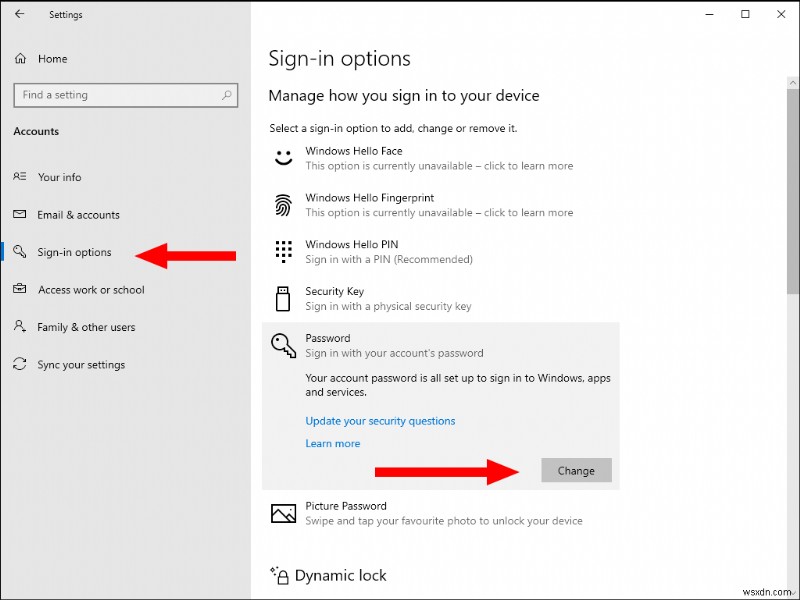Click the Learn more link under Password
800x600 pixels.
pyautogui.click(x=332, y=443)
